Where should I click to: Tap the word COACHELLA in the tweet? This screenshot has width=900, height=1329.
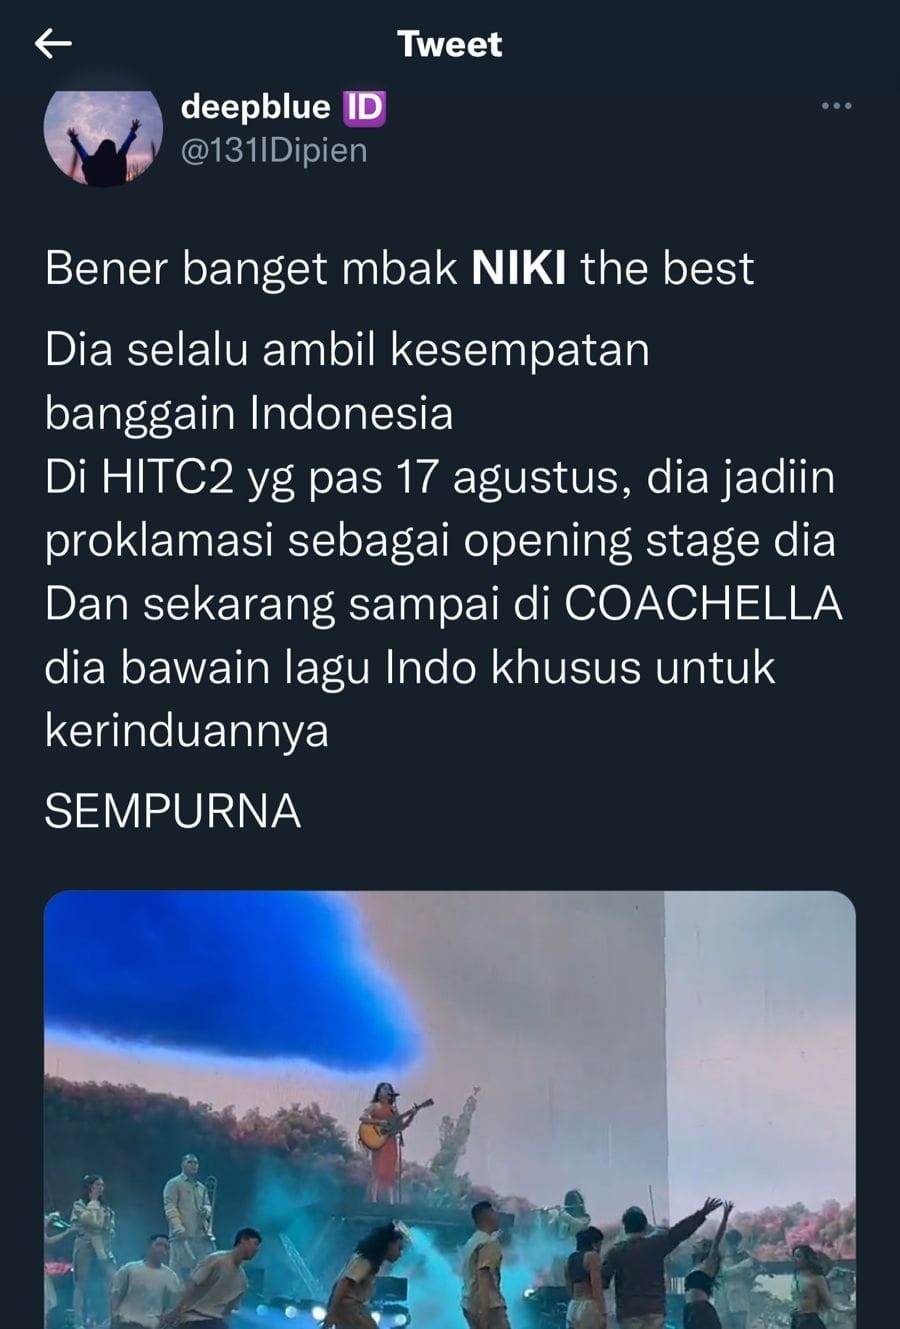pyautogui.click(x=703, y=603)
